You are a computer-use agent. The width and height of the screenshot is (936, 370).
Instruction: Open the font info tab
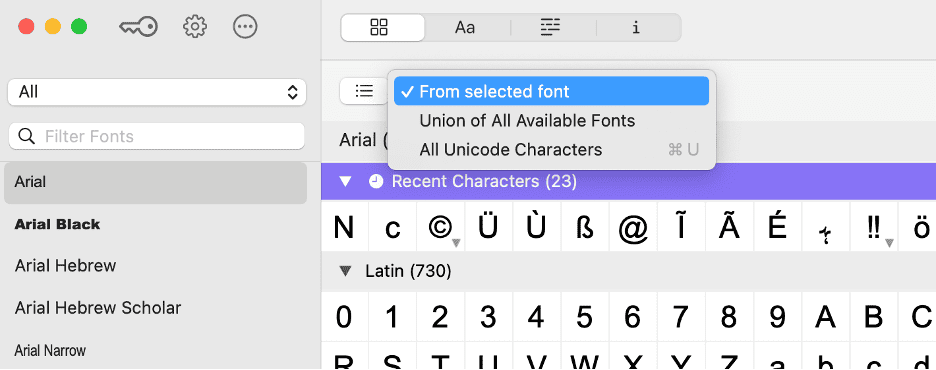pos(636,27)
